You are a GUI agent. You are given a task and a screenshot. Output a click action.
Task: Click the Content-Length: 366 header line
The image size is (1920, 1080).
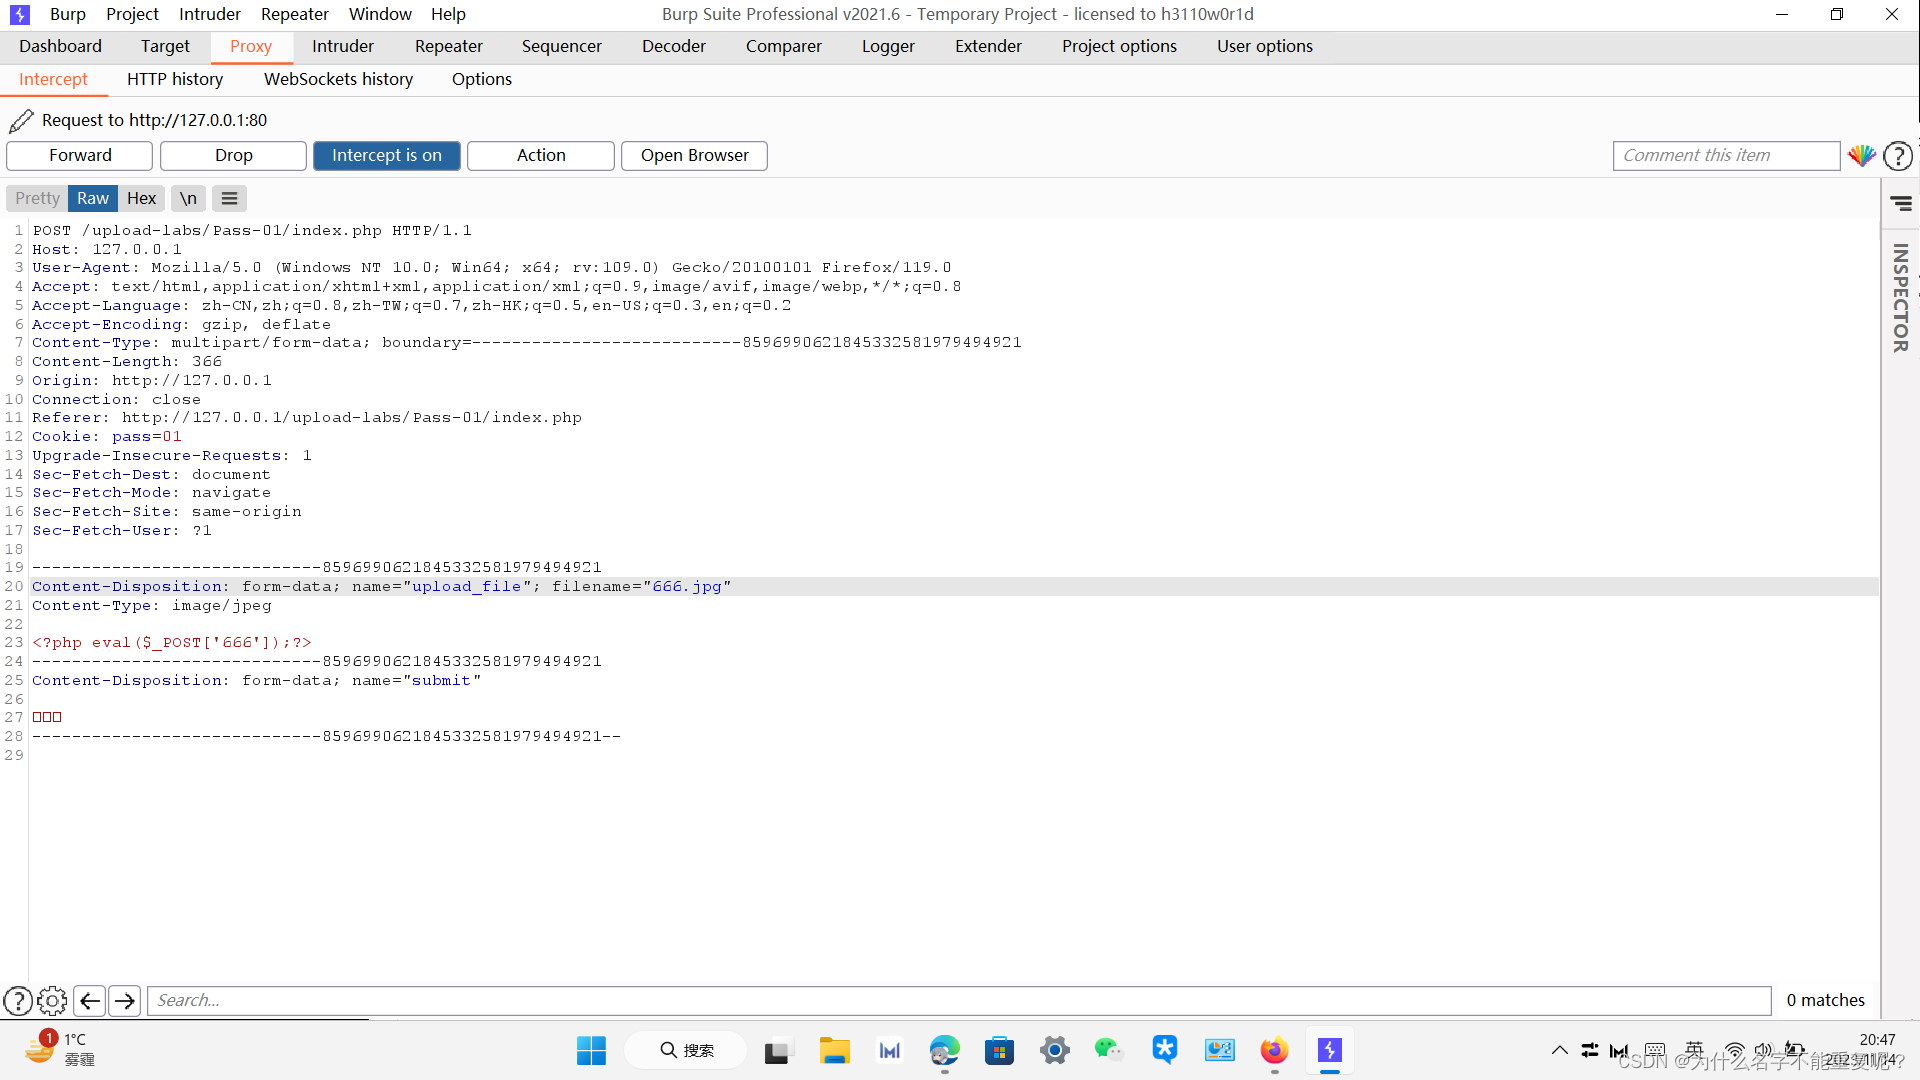(x=127, y=362)
